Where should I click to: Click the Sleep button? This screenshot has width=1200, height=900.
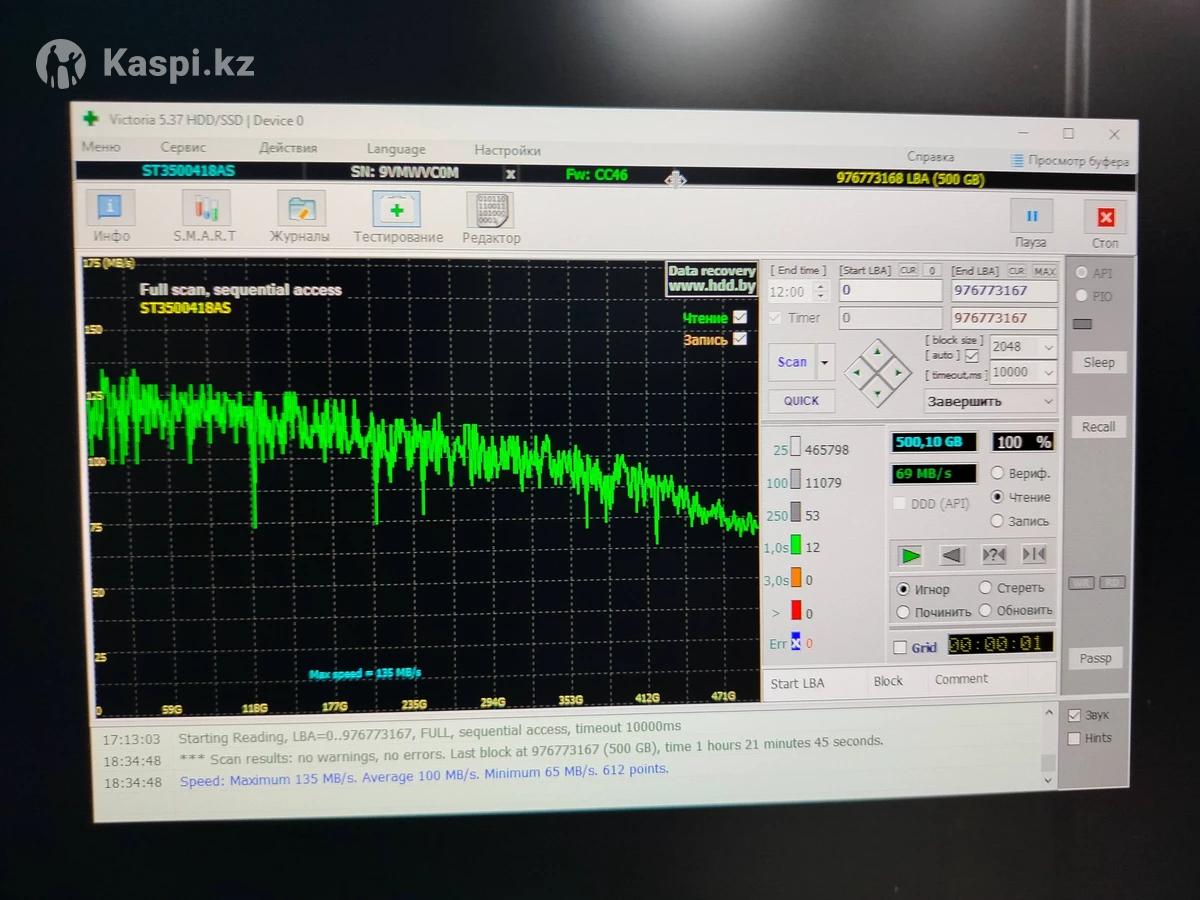click(x=1098, y=362)
